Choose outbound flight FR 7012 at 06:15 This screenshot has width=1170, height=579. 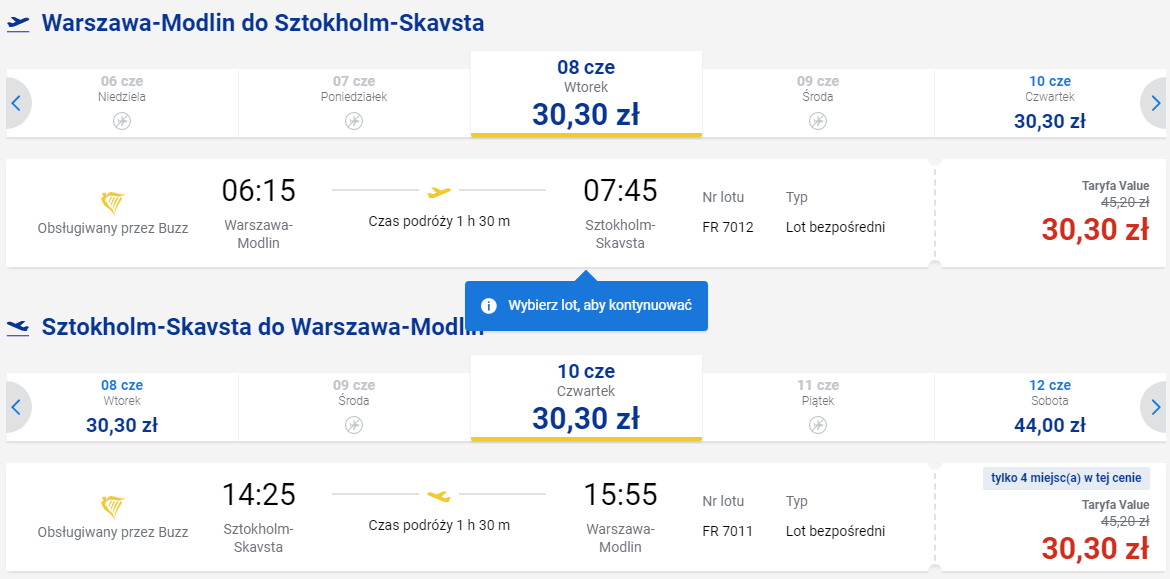(470, 213)
